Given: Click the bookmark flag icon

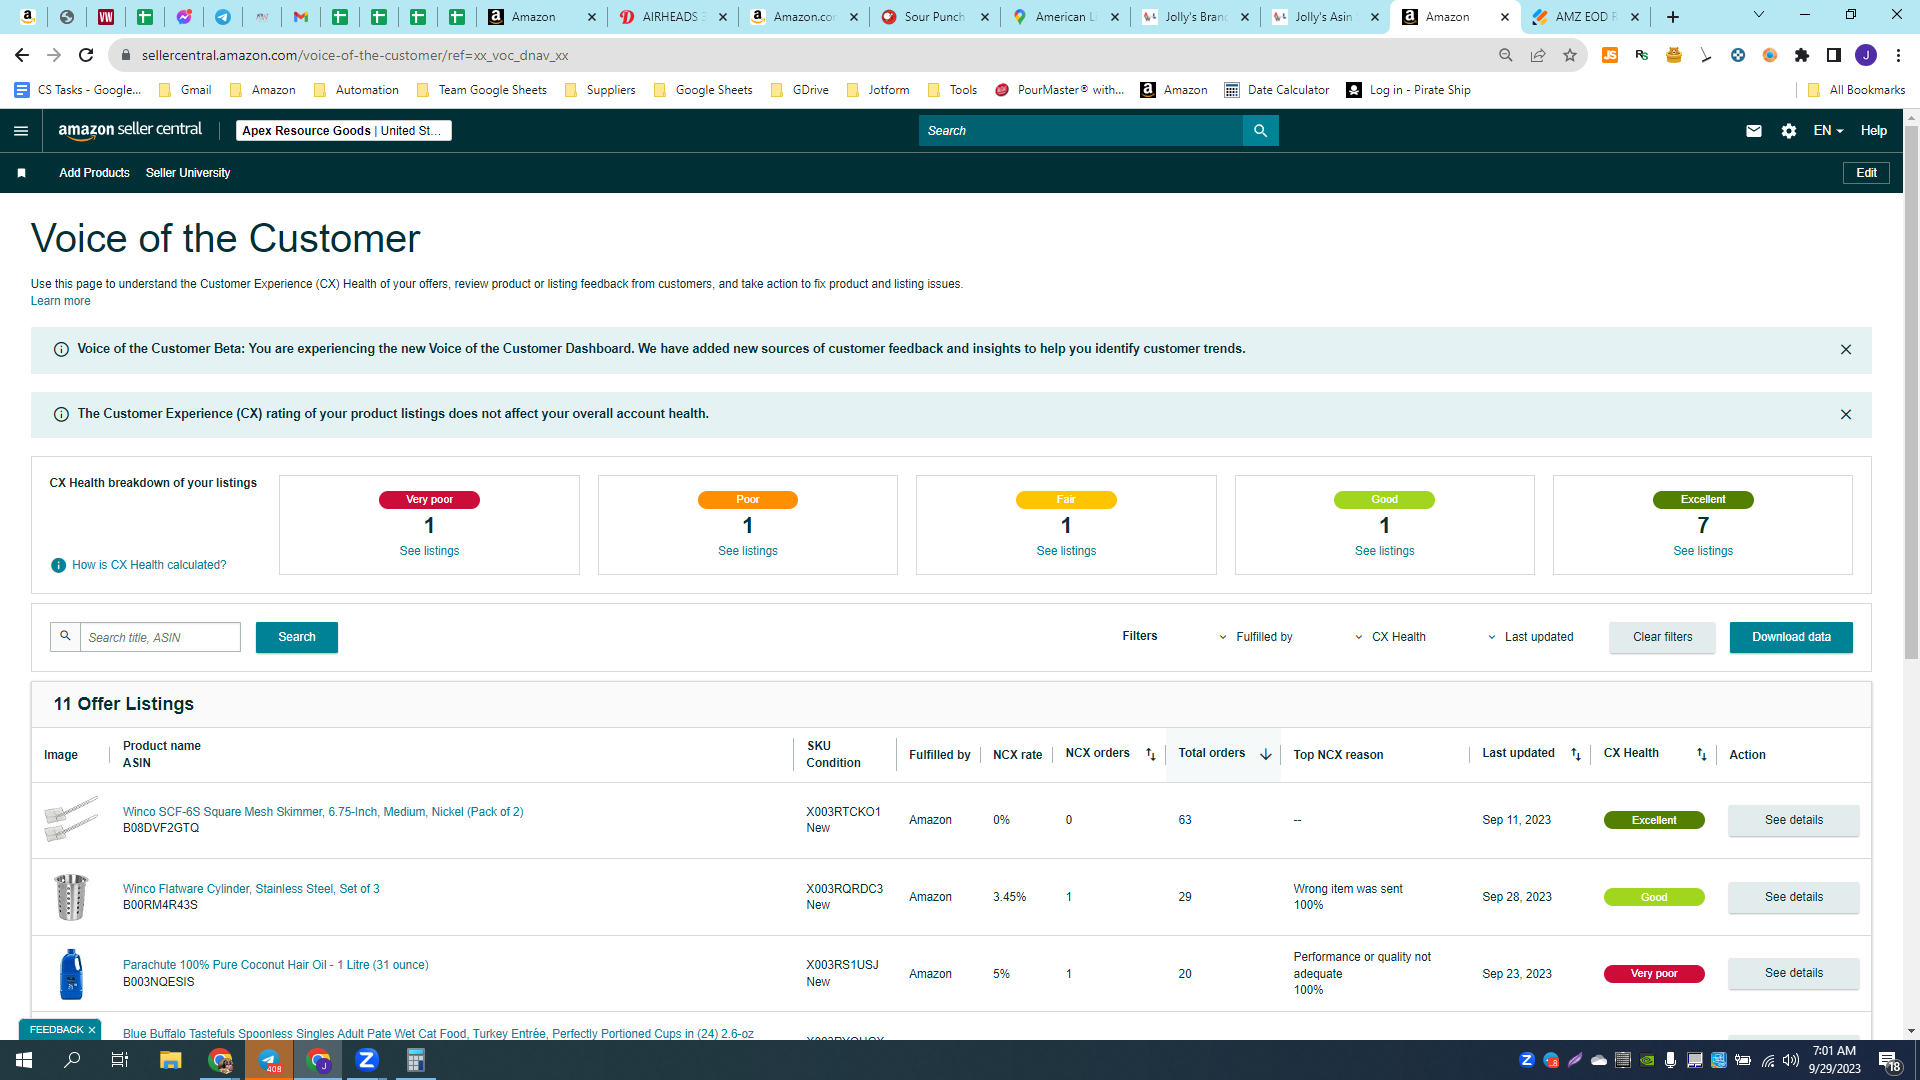Looking at the screenshot, I should pyautogui.click(x=21, y=173).
